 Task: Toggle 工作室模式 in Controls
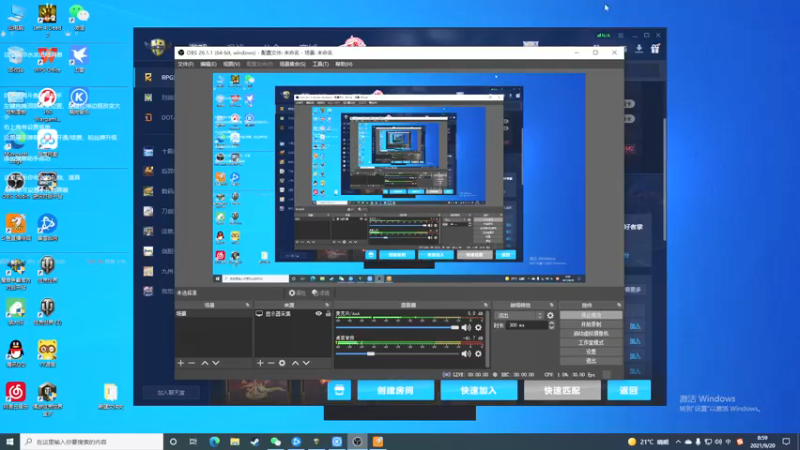coord(591,343)
